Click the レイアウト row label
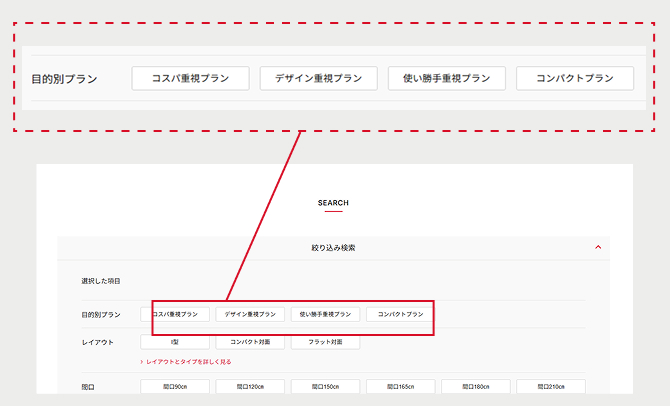670x406 pixels. click(x=97, y=342)
